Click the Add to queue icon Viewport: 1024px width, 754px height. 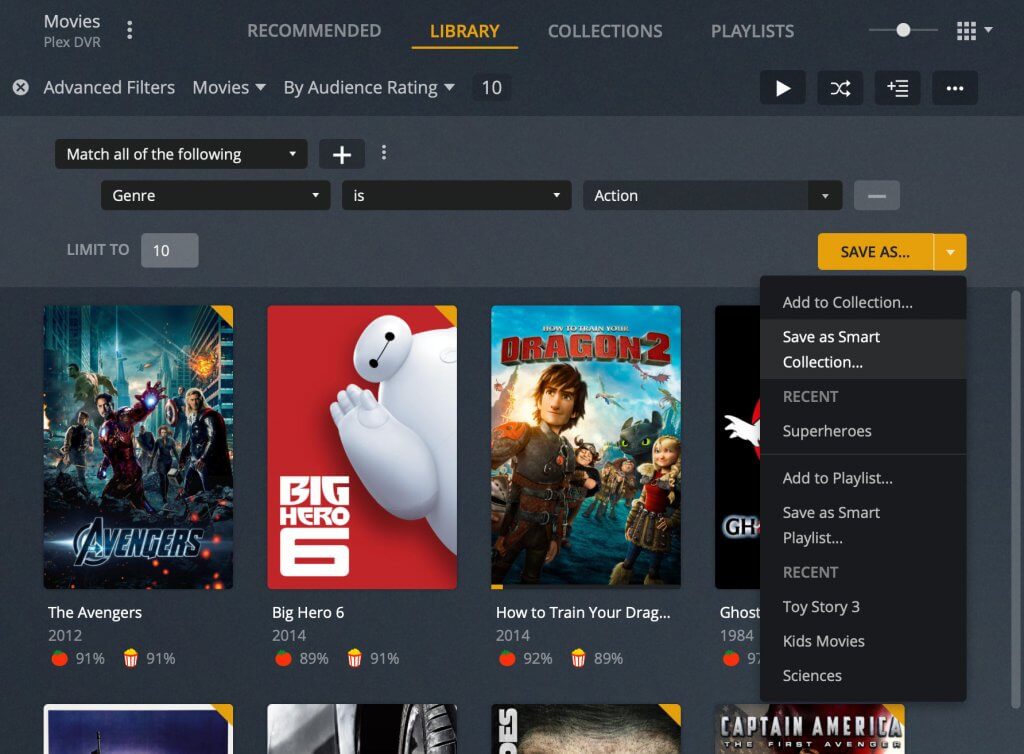(898, 88)
